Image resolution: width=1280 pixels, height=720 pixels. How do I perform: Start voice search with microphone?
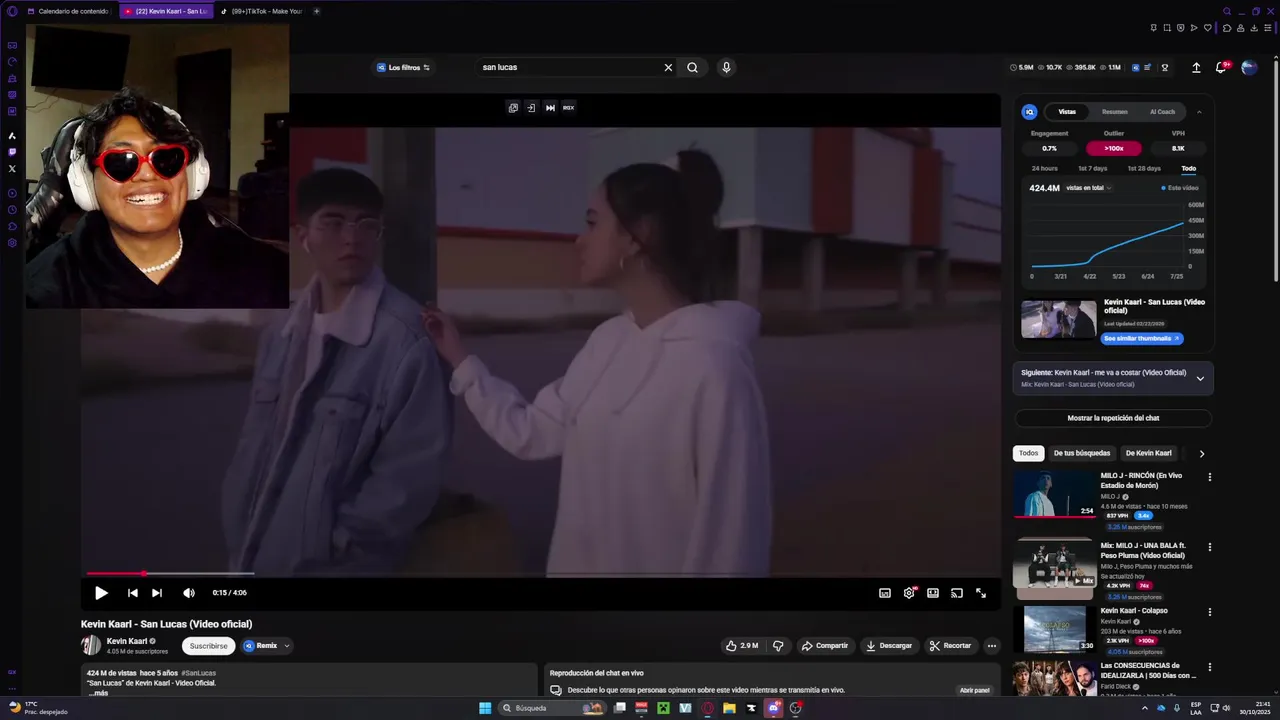pos(726,67)
